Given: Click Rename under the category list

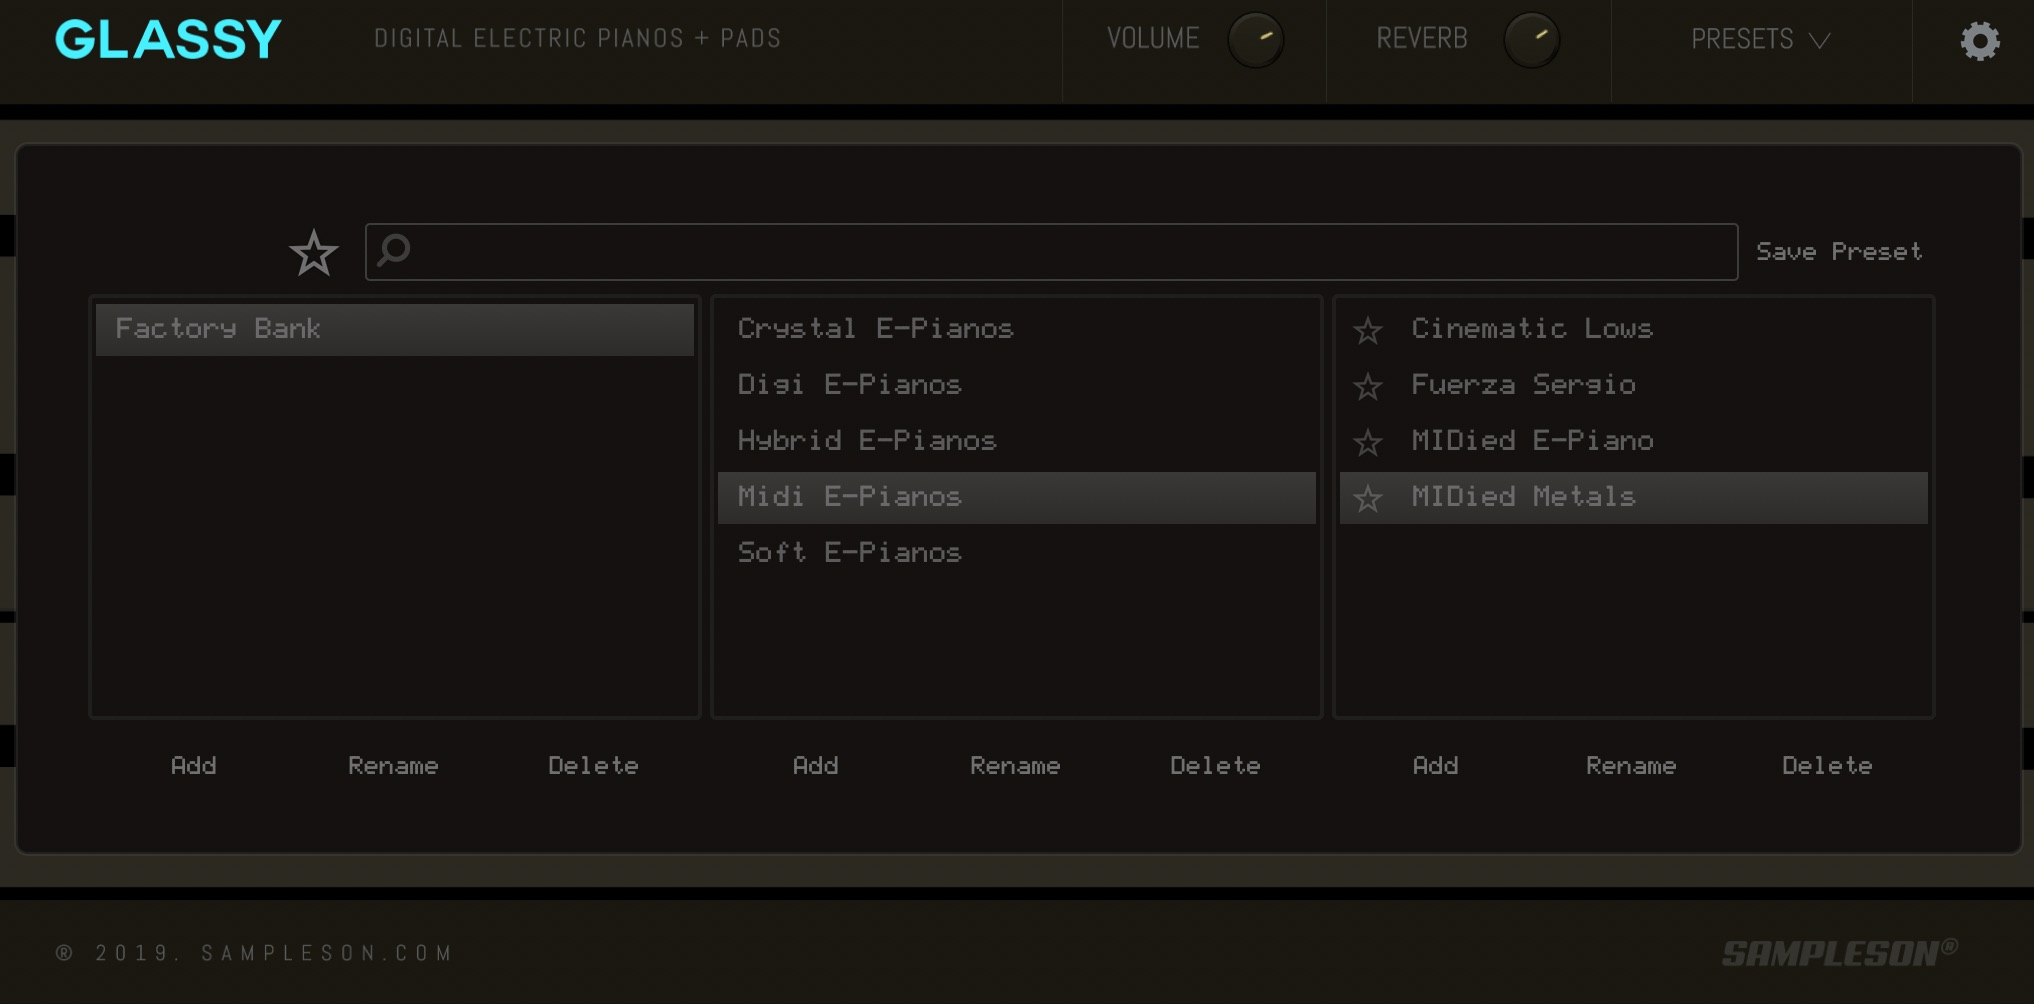Looking at the screenshot, I should click(x=1014, y=766).
